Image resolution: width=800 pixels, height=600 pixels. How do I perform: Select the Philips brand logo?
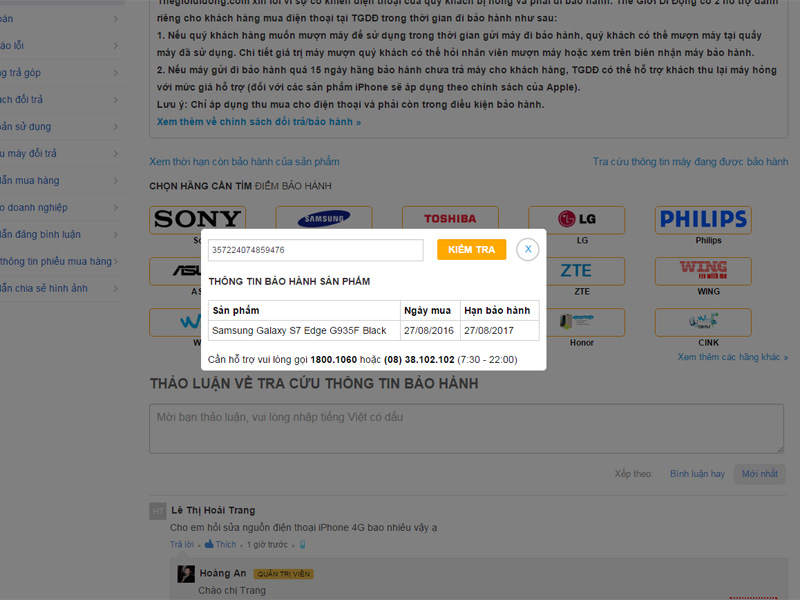pos(703,220)
